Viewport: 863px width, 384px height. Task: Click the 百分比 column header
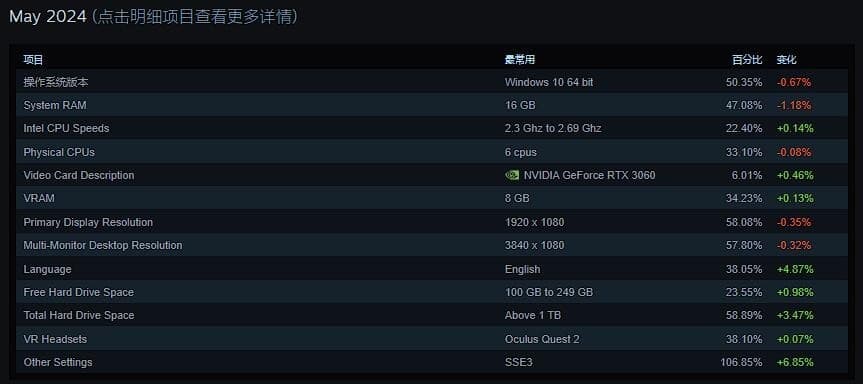coord(747,59)
